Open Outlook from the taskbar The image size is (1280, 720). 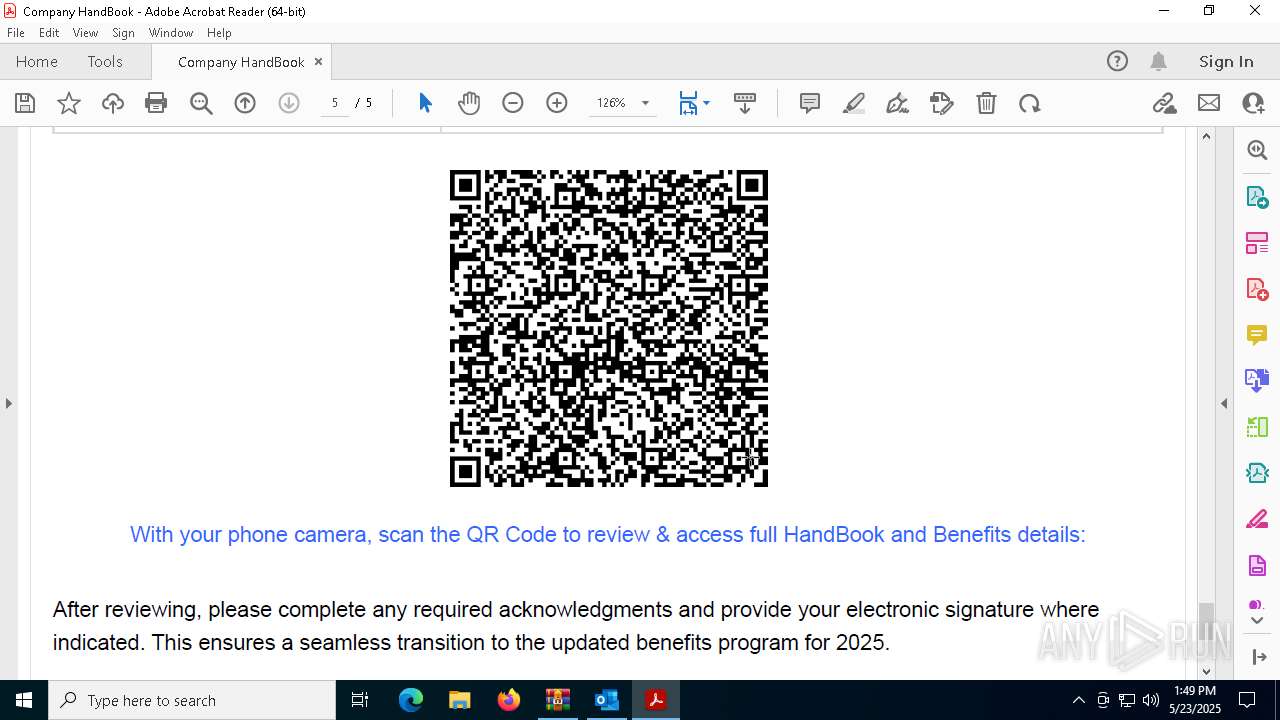click(x=607, y=700)
